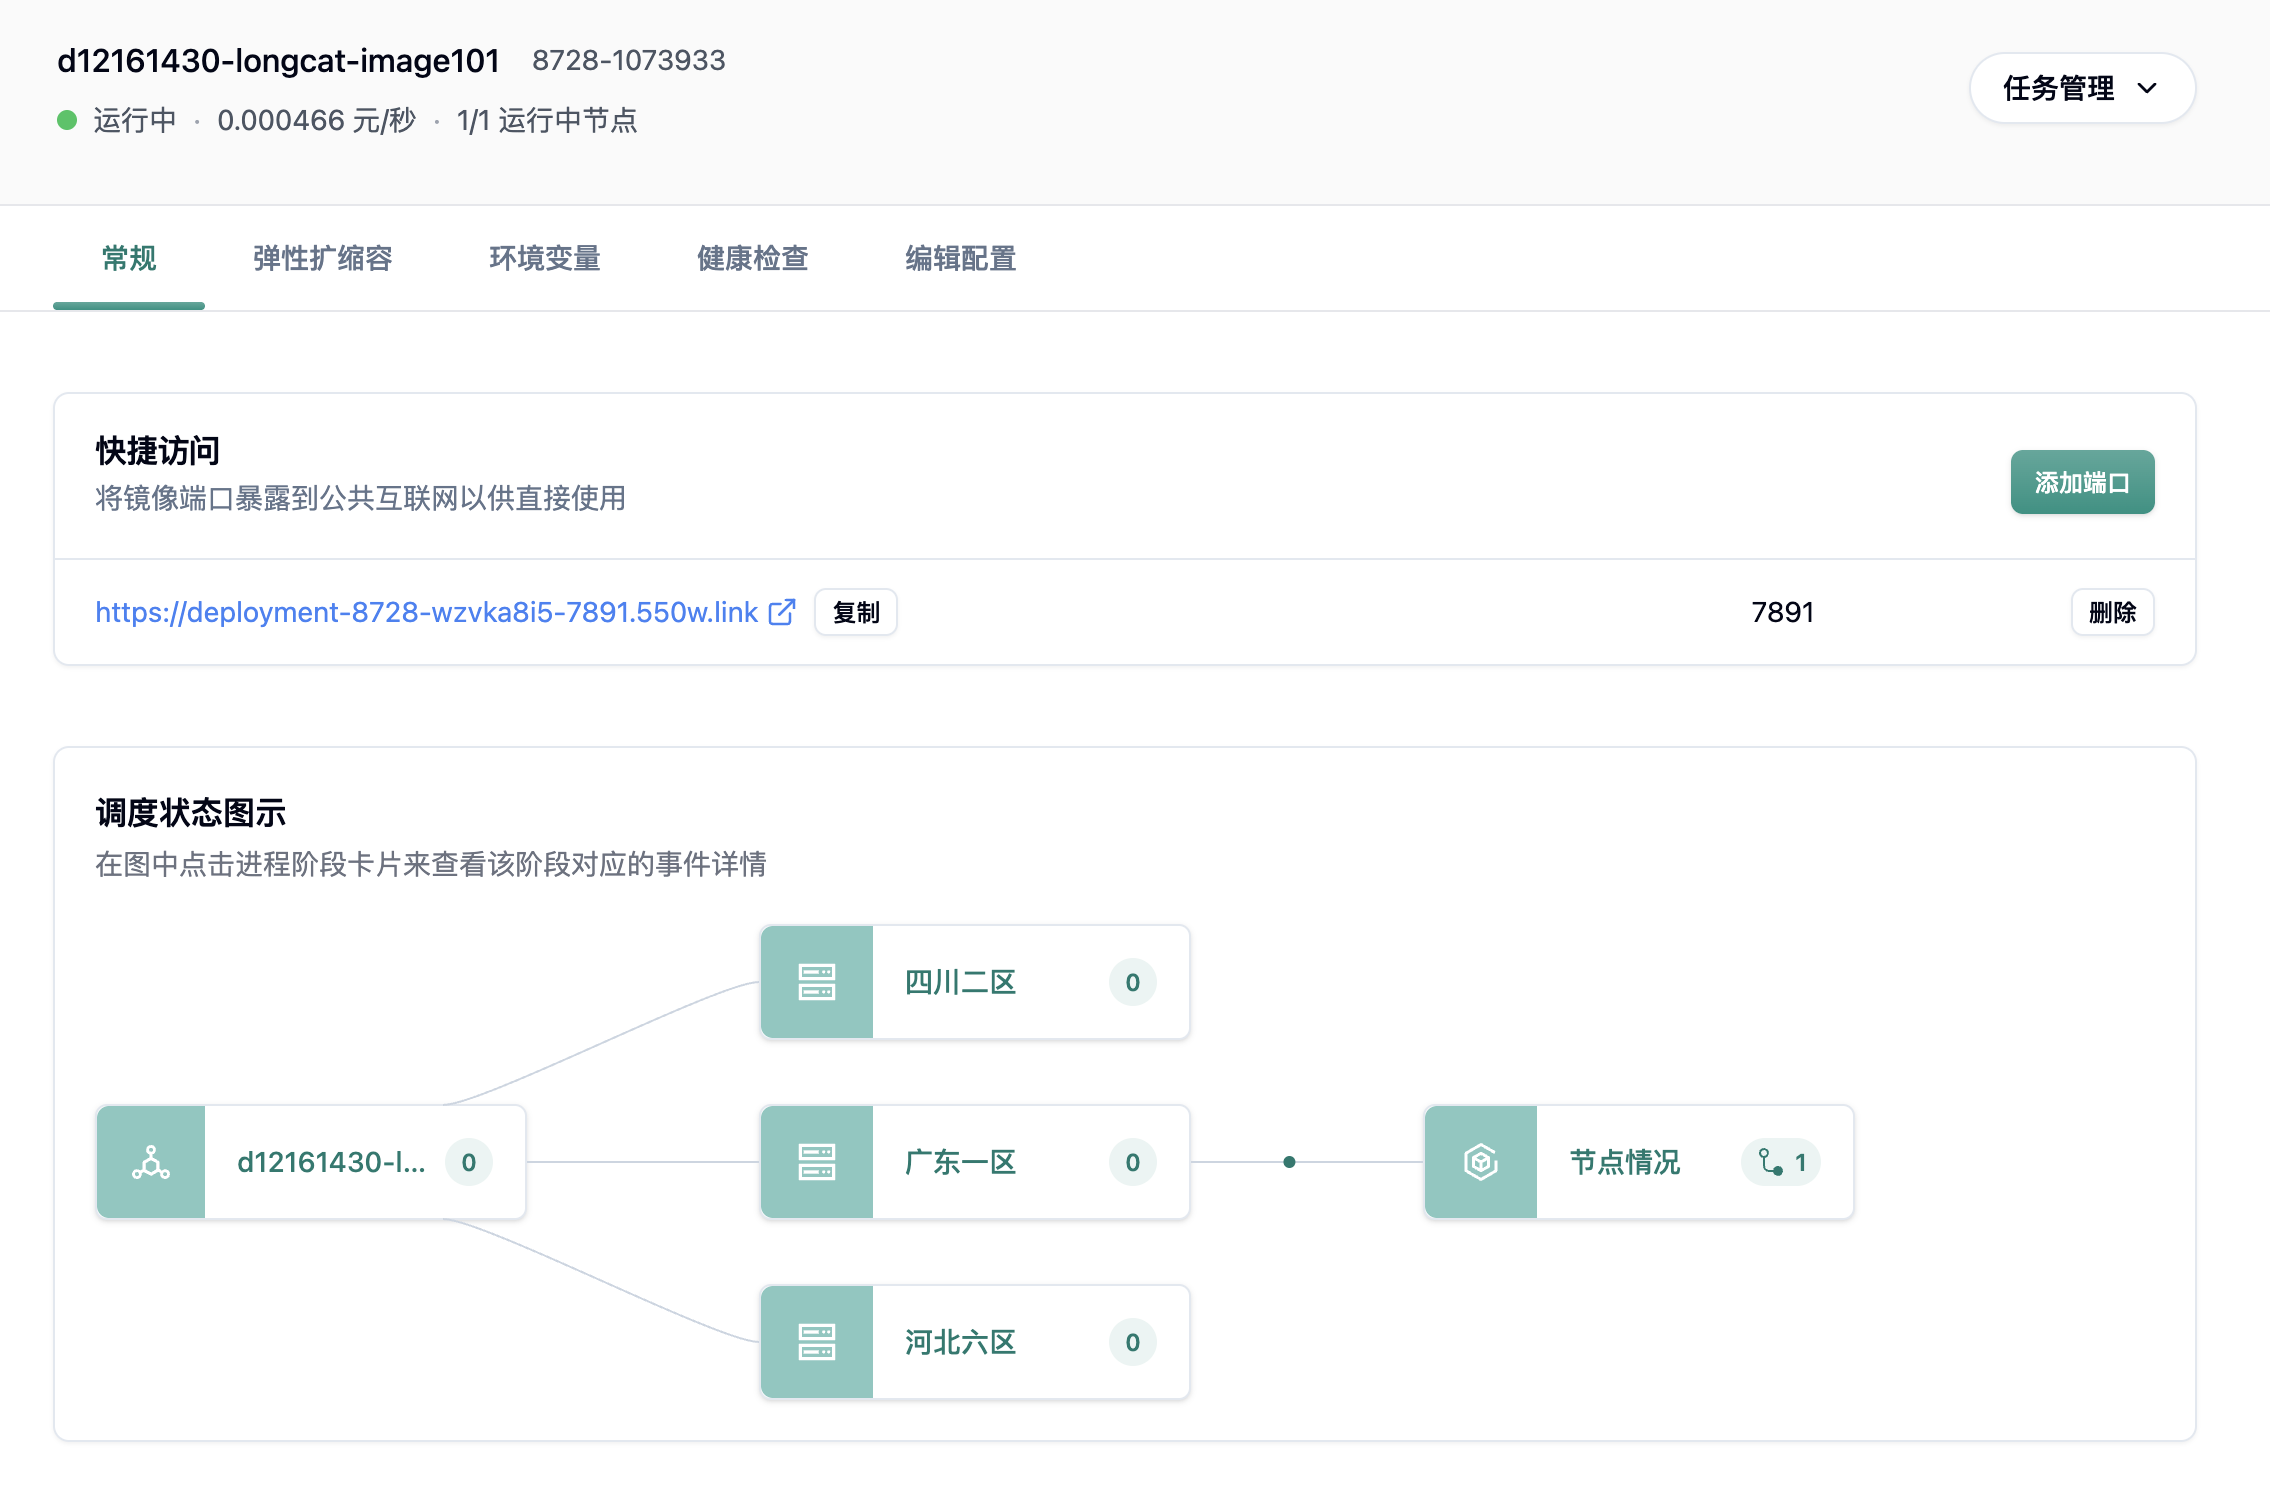Click the connector dot before 节点情况
The height and width of the screenshot is (1486, 2270).
[1289, 1162]
